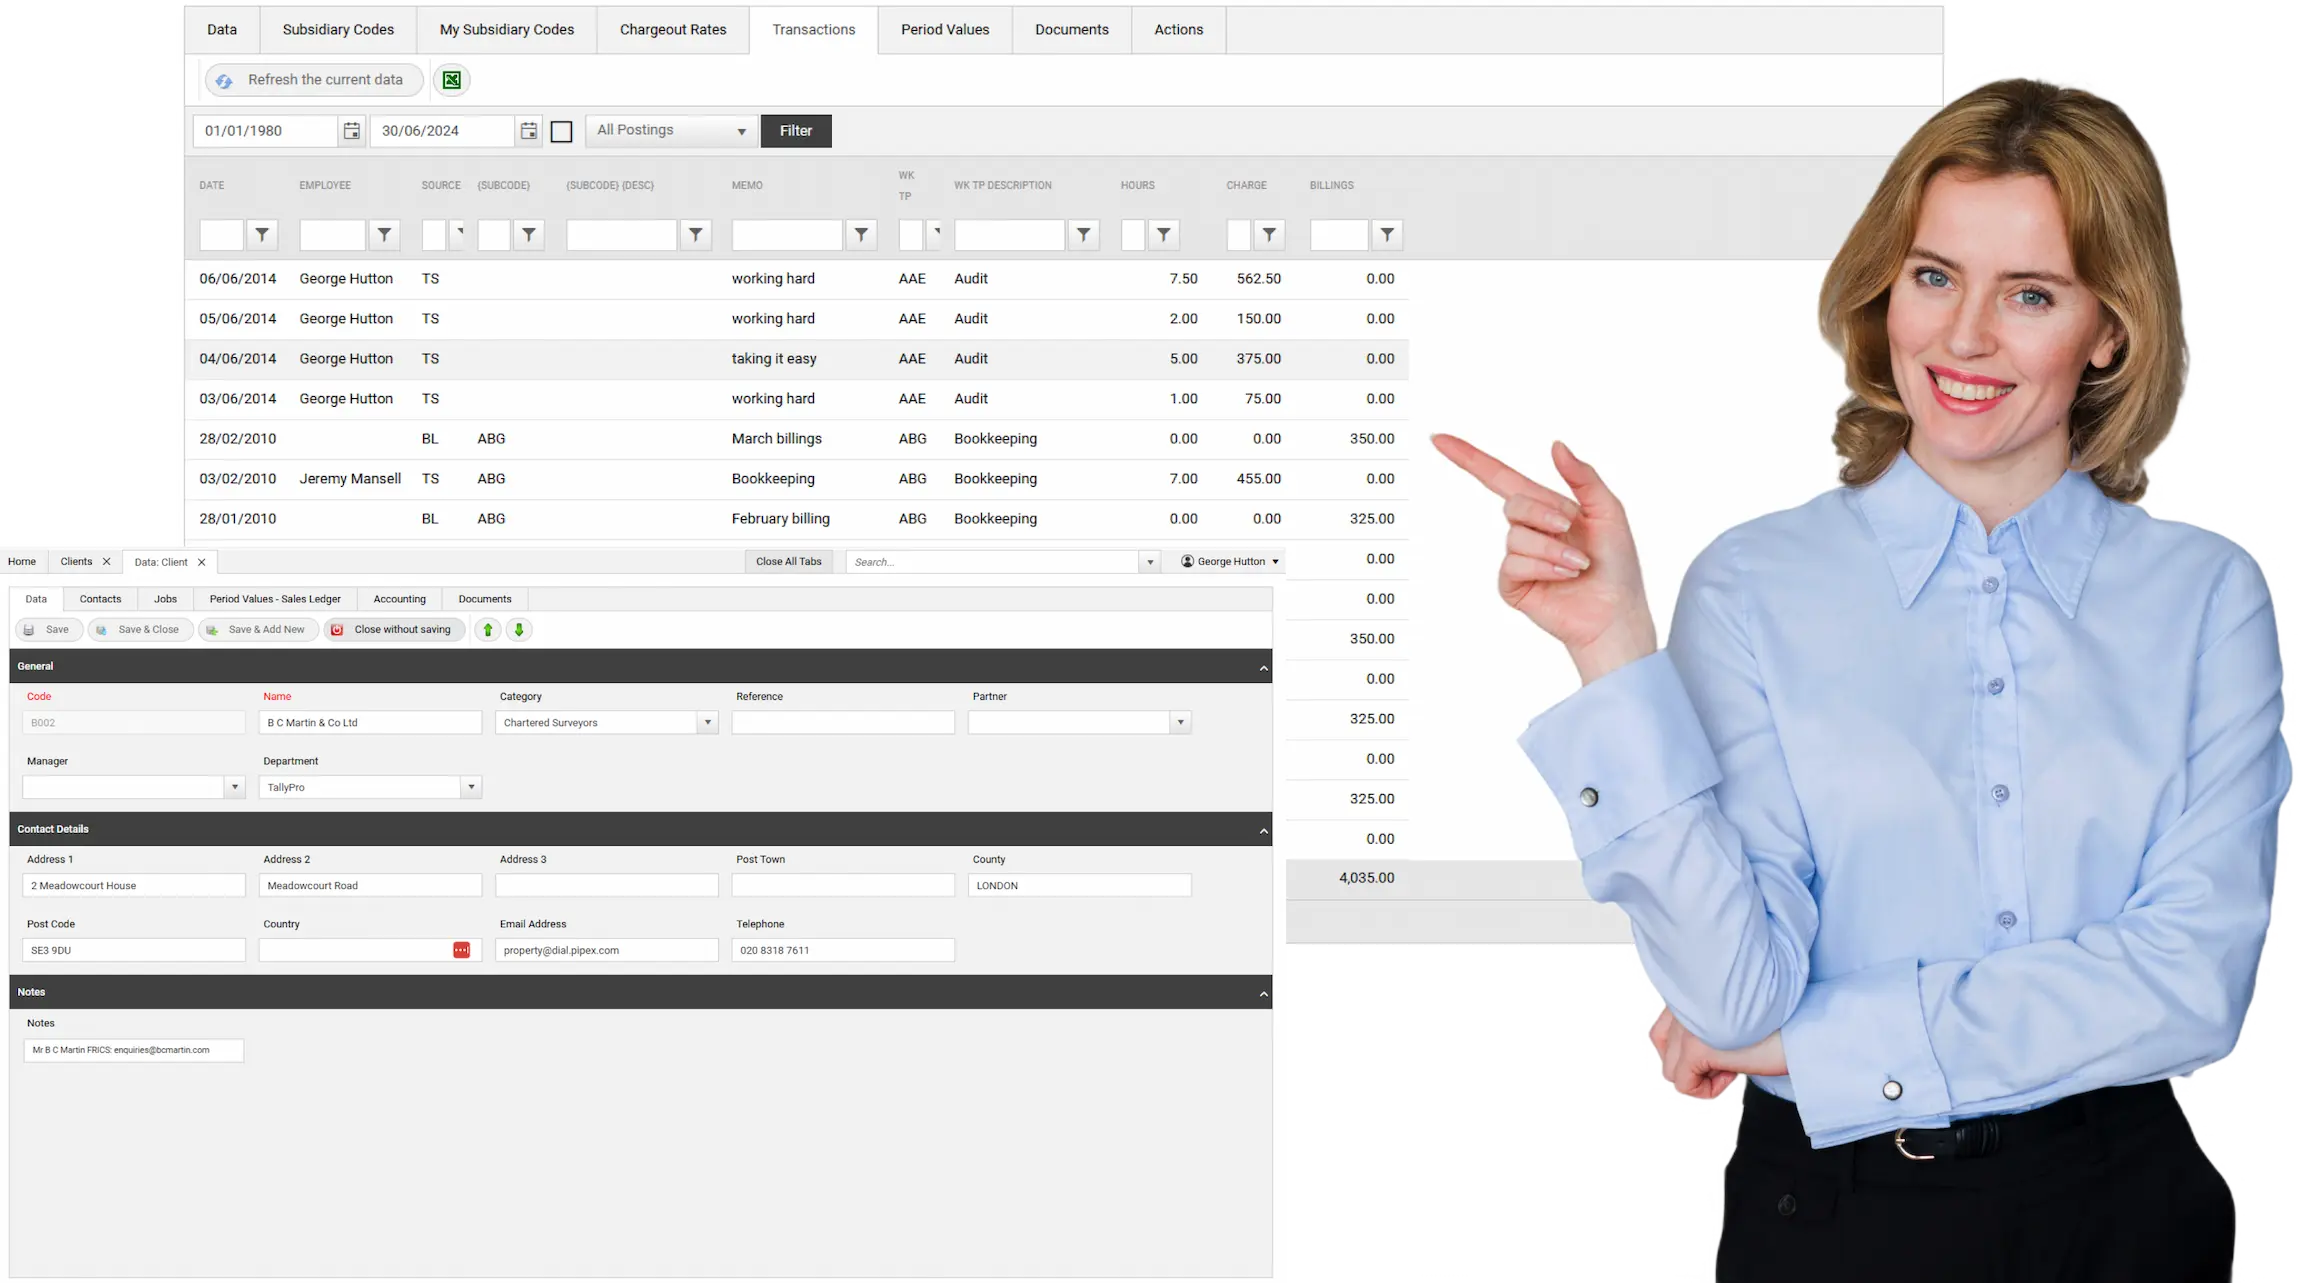Click the Date column filter icon

coord(262,235)
